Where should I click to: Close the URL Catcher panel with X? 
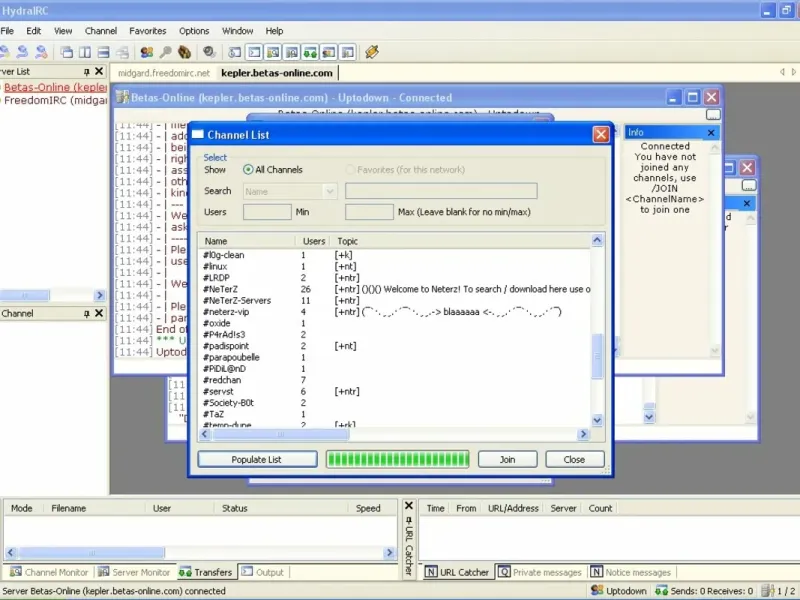tap(408, 507)
